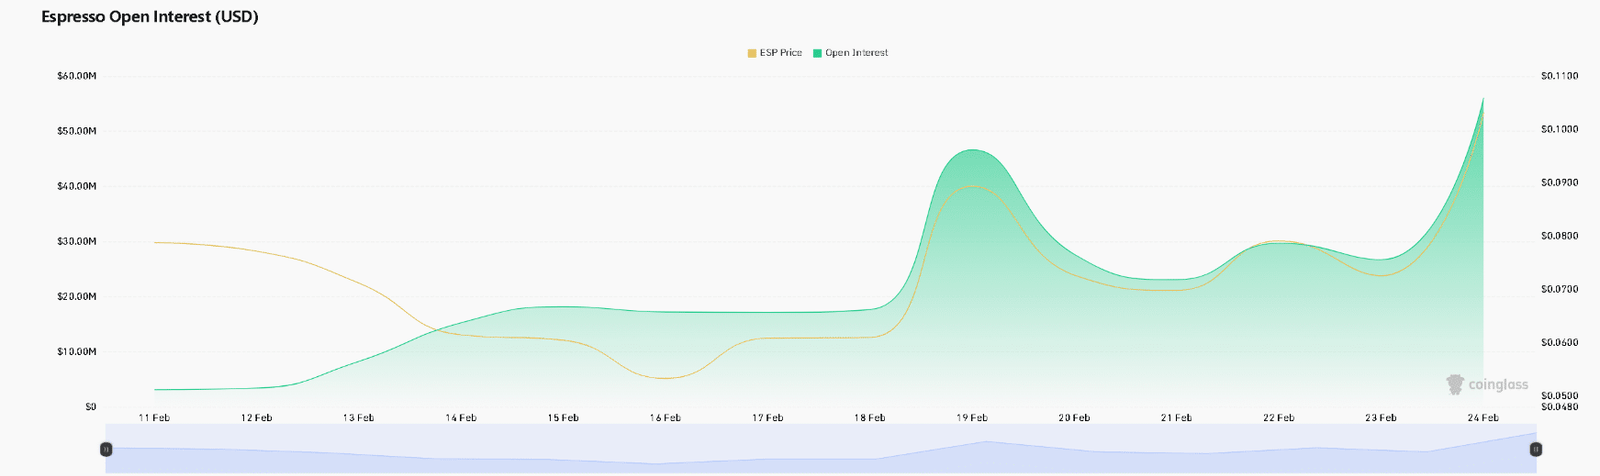Click the yellow ESP Price legend swatch
This screenshot has height=476, width=1600.
(x=752, y=53)
